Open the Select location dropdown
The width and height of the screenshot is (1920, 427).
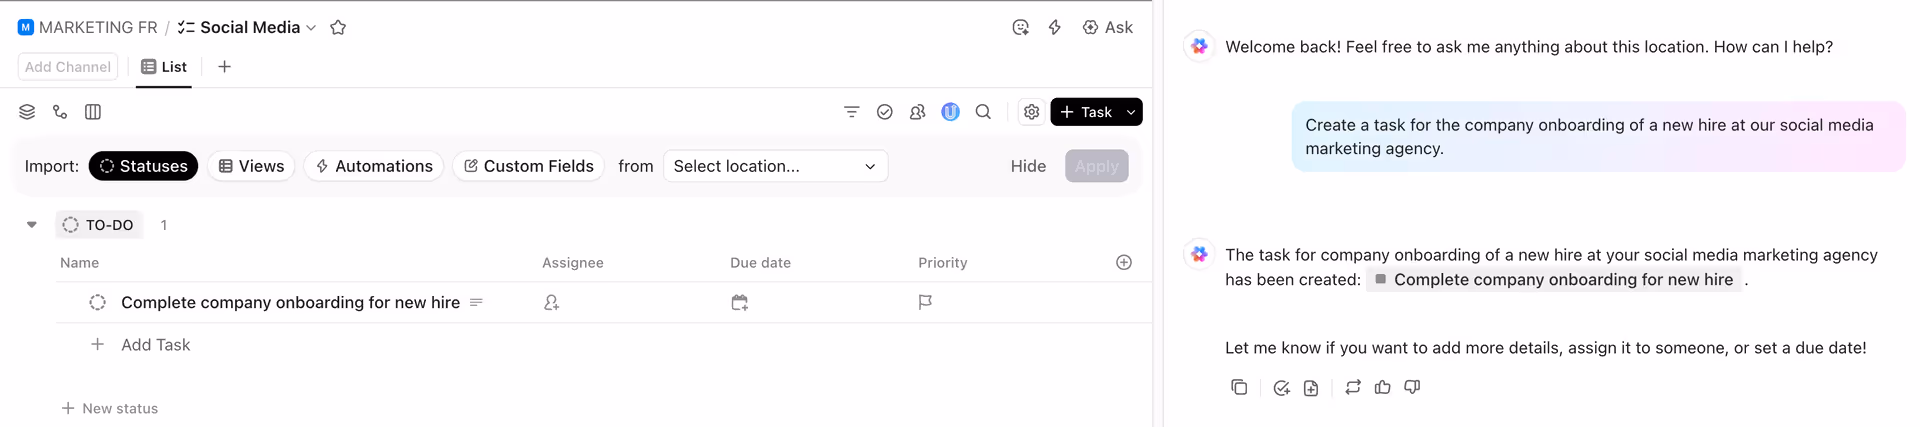click(775, 166)
